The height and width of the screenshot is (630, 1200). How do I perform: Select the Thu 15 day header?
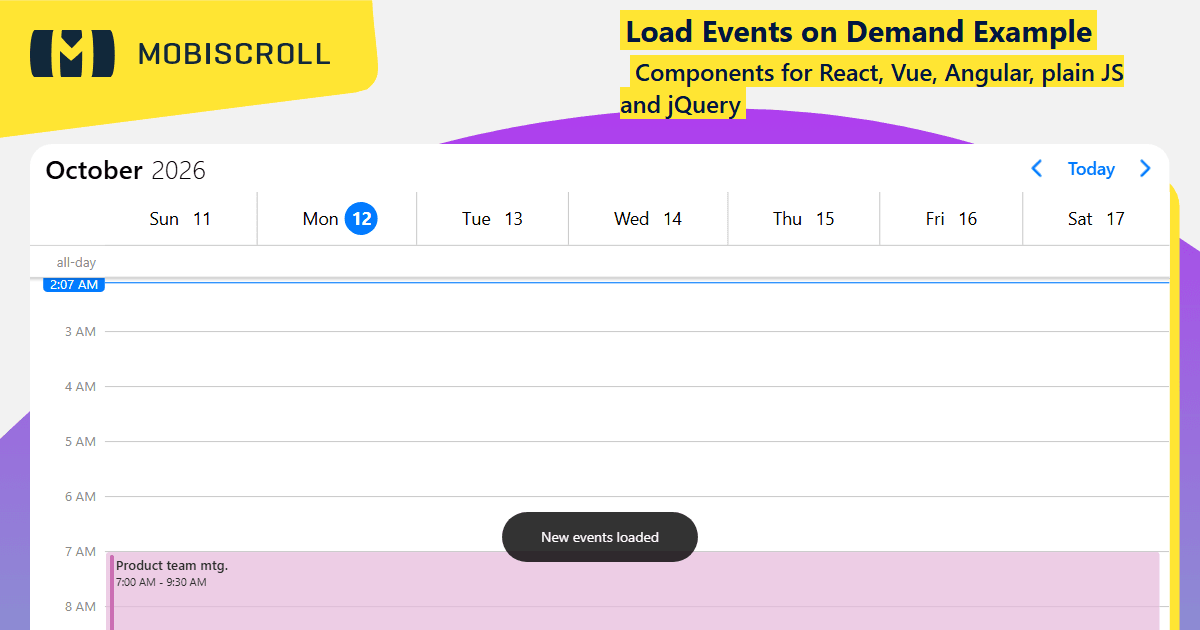point(803,219)
